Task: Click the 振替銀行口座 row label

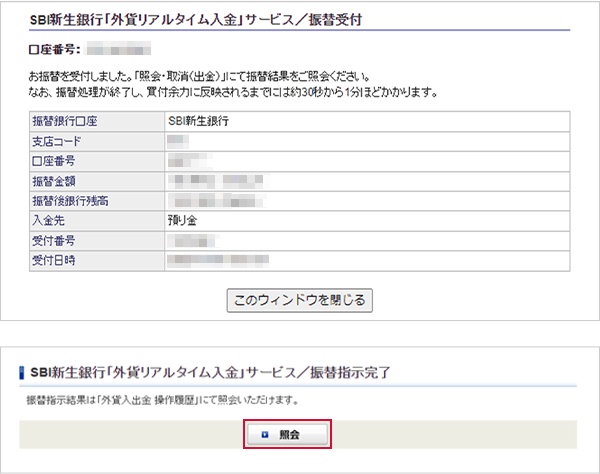Action: pyautogui.click(x=68, y=121)
